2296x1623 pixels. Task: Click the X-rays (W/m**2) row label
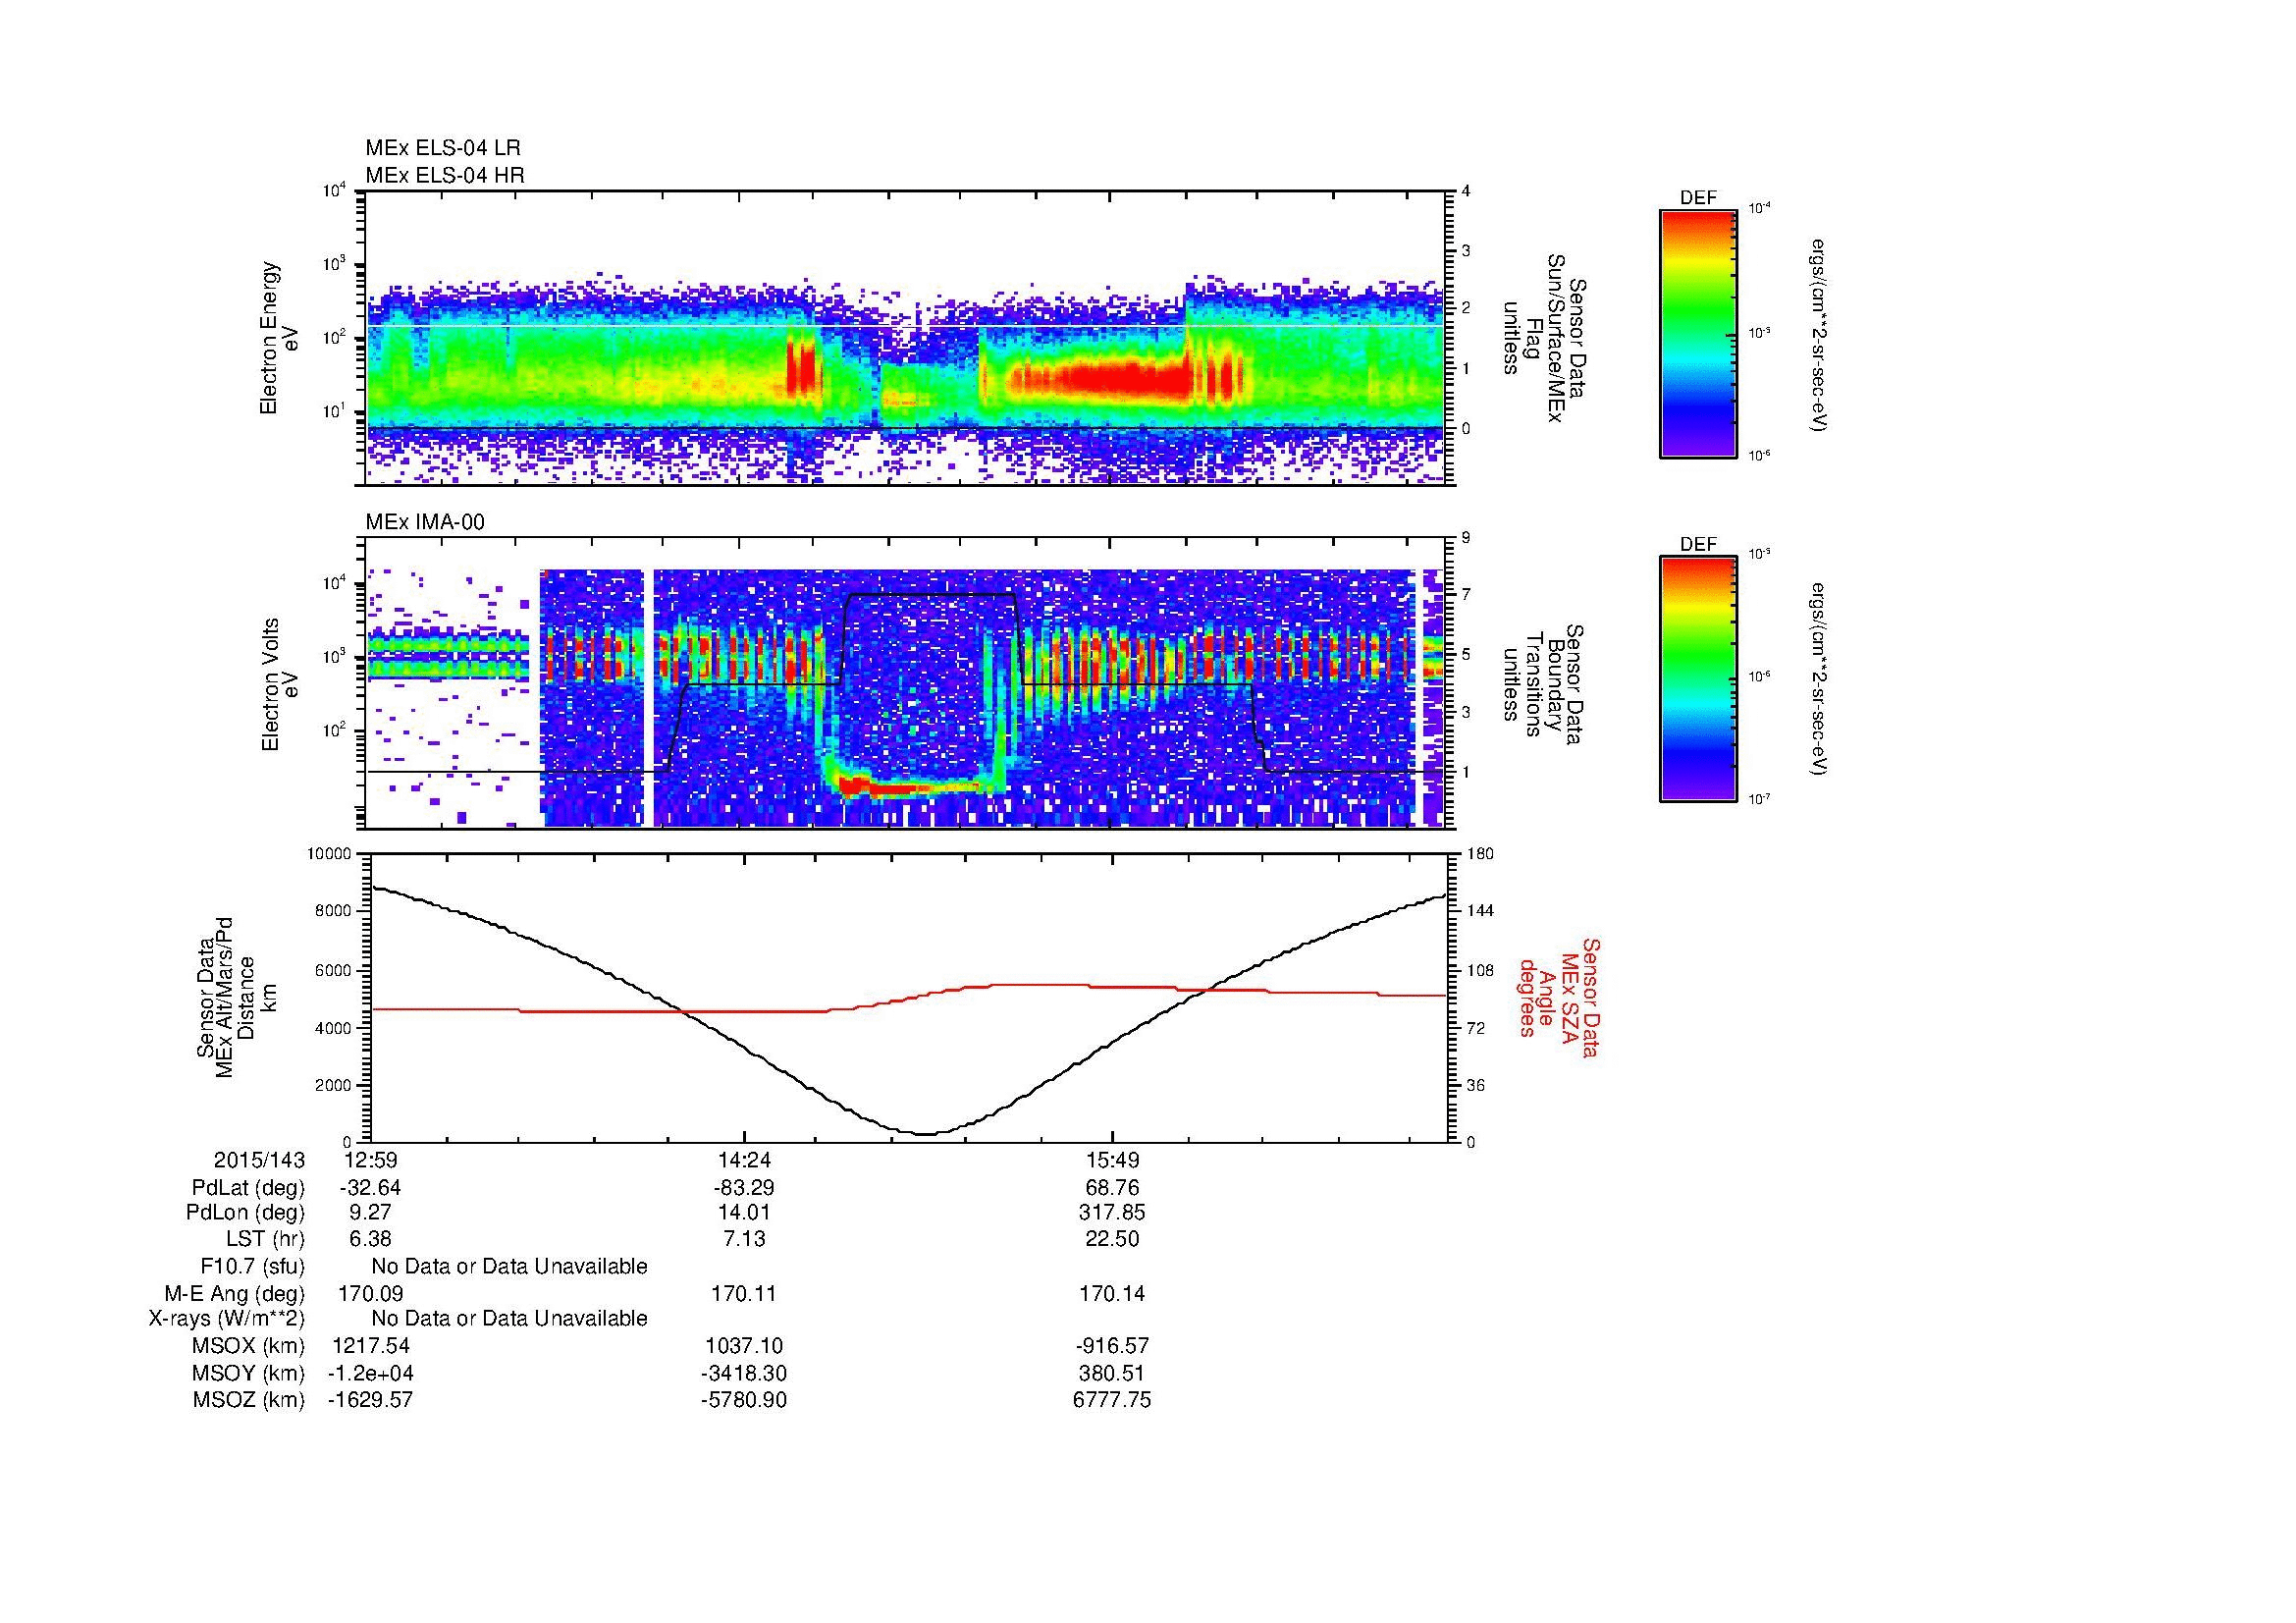[x=226, y=1319]
